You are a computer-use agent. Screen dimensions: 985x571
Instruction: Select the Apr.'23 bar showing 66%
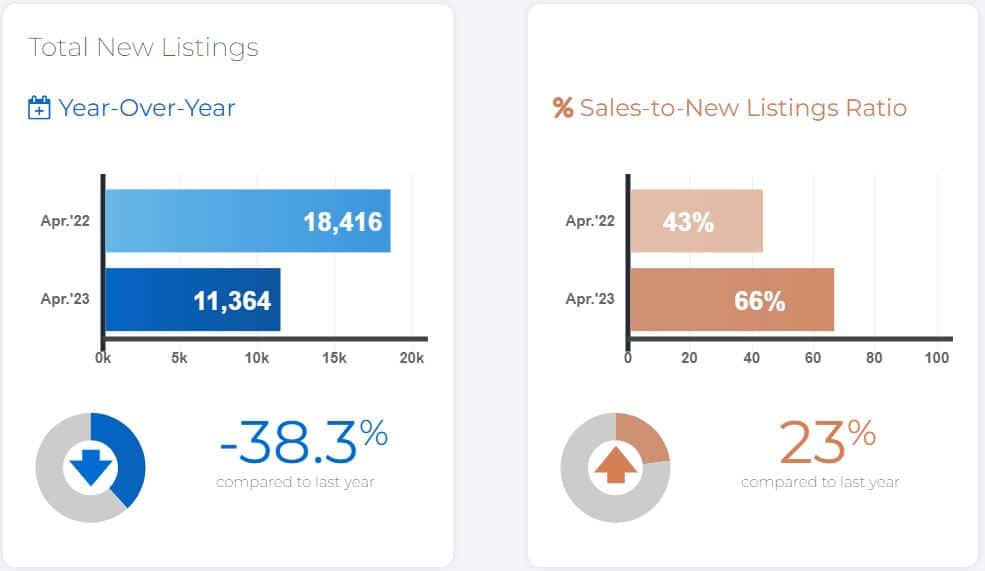click(x=731, y=299)
